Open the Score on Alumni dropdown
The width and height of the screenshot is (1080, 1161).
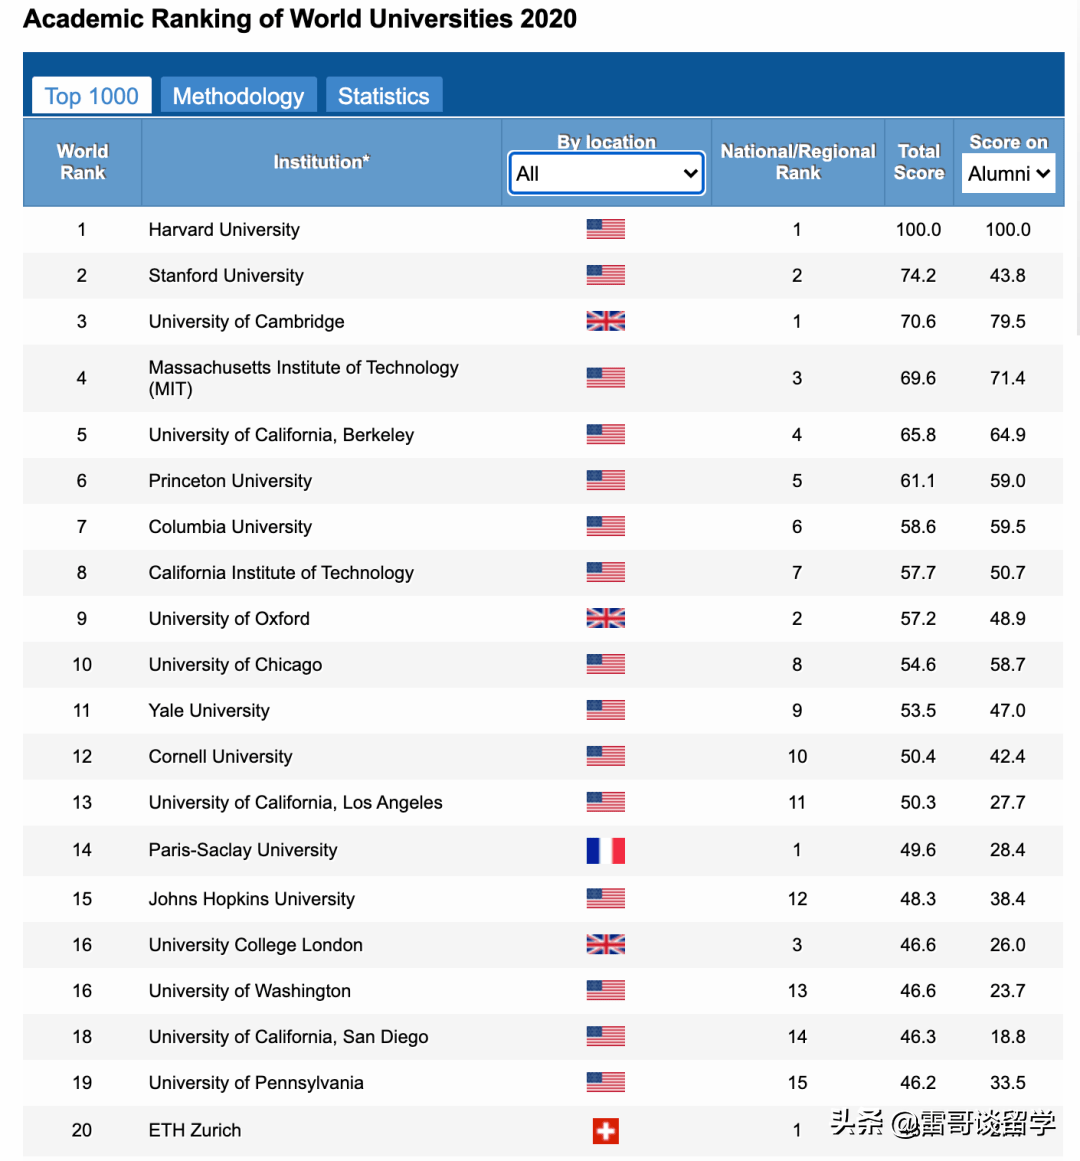(1008, 173)
